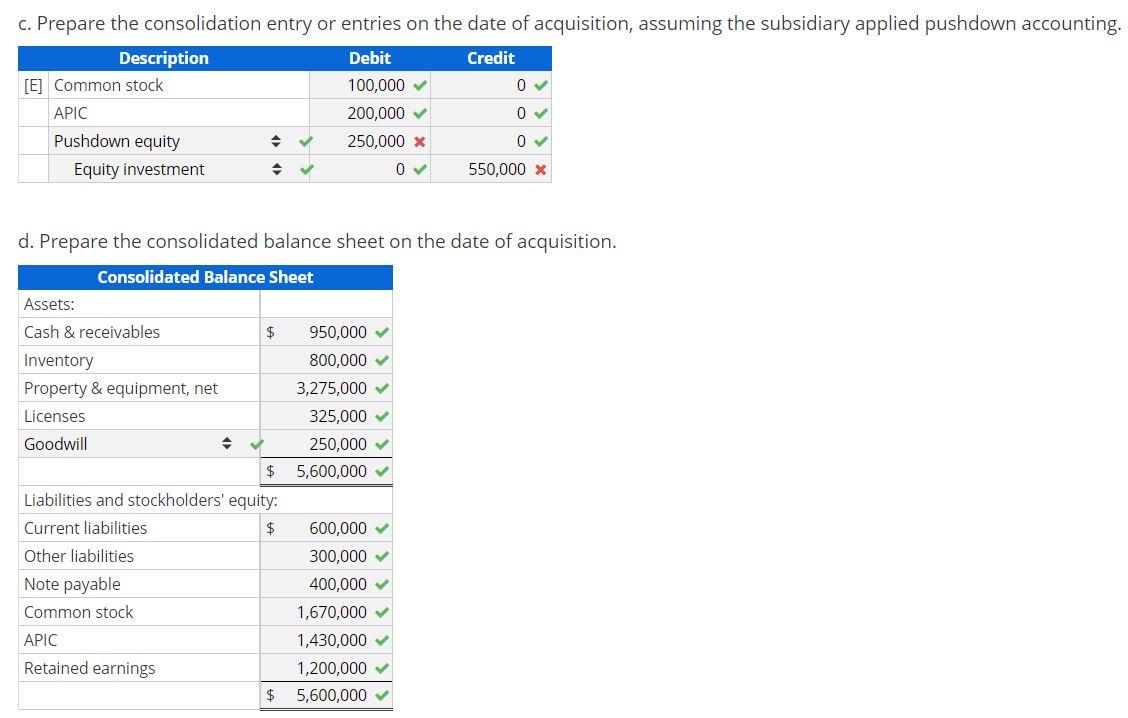Image resolution: width=1128 pixels, height=718 pixels.
Task: Select the Consolidated Balance Sheet header
Action: 205,277
